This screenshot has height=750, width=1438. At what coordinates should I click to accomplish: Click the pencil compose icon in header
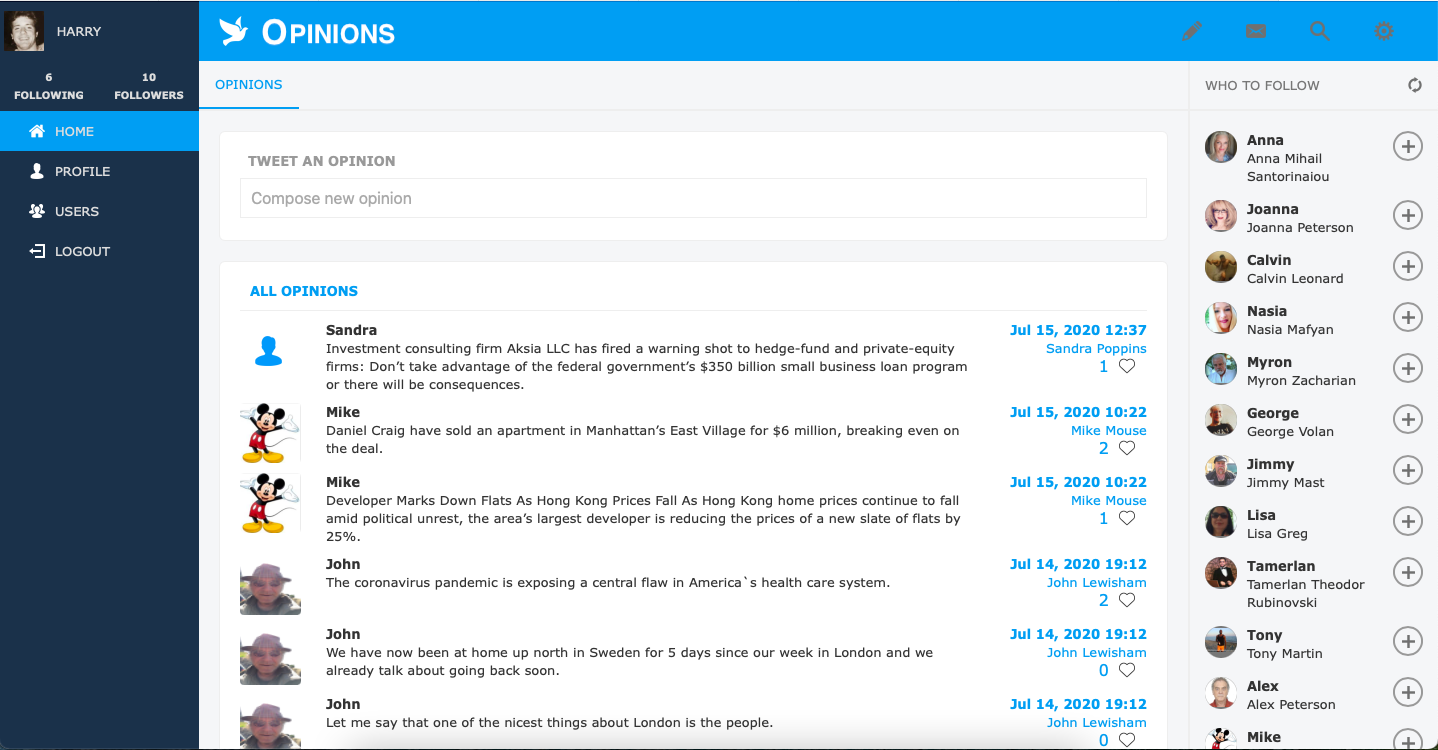pyautogui.click(x=1191, y=31)
